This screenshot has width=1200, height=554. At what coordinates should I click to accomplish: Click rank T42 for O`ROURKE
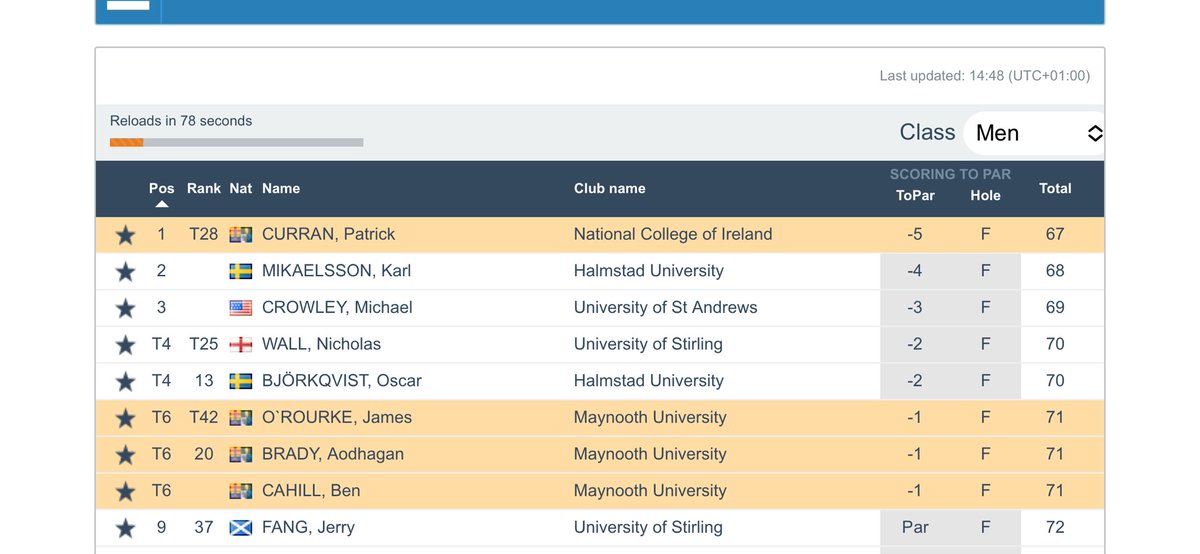click(204, 418)
